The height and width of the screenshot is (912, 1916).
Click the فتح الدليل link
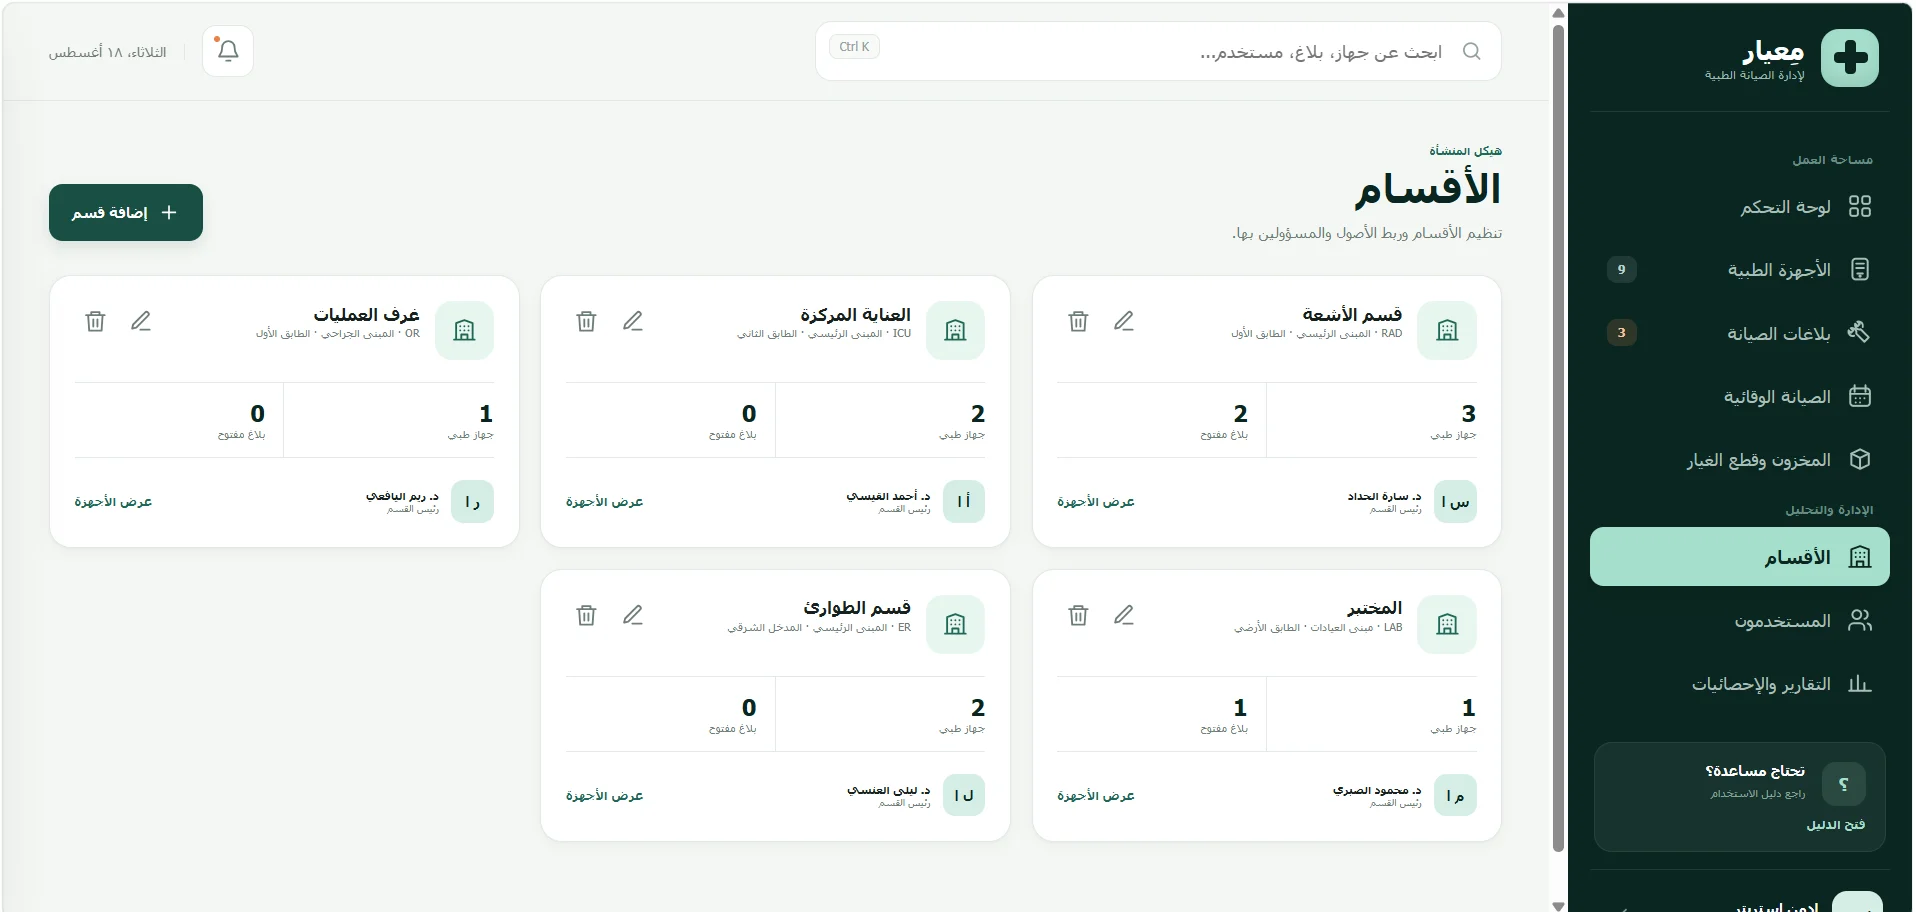(1835, 825)
